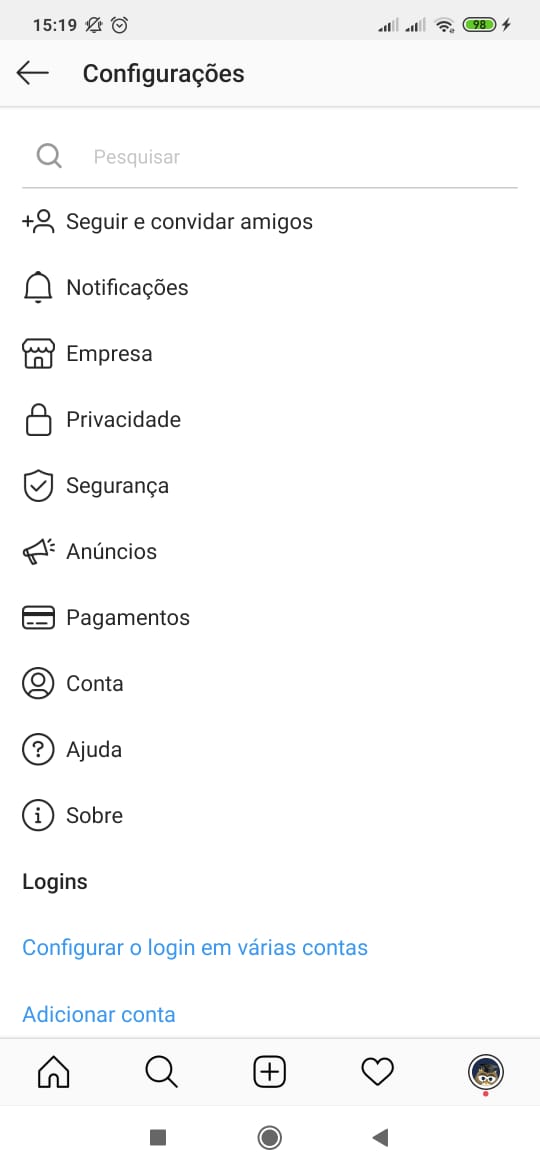Tap the new post plus icon
Screen dimensions: 540x1170
(269, 1072)
